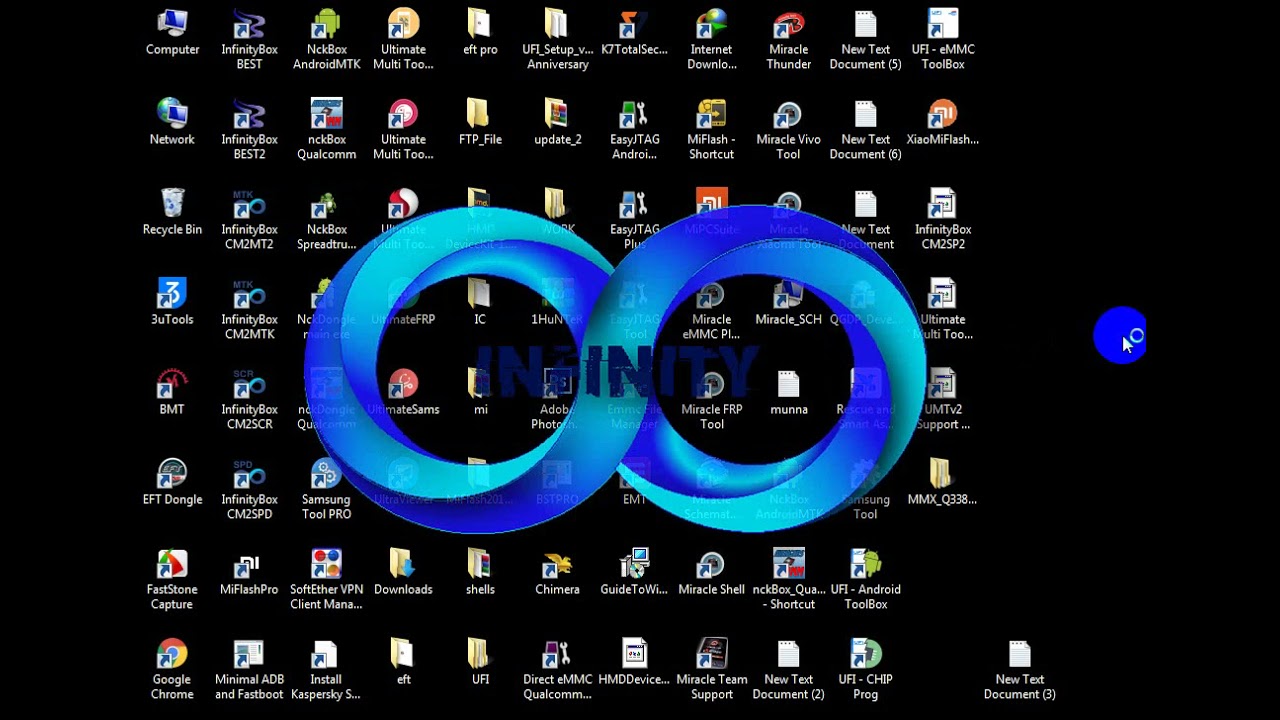Launch UMTv2 Support shortcut

(942, 400)
